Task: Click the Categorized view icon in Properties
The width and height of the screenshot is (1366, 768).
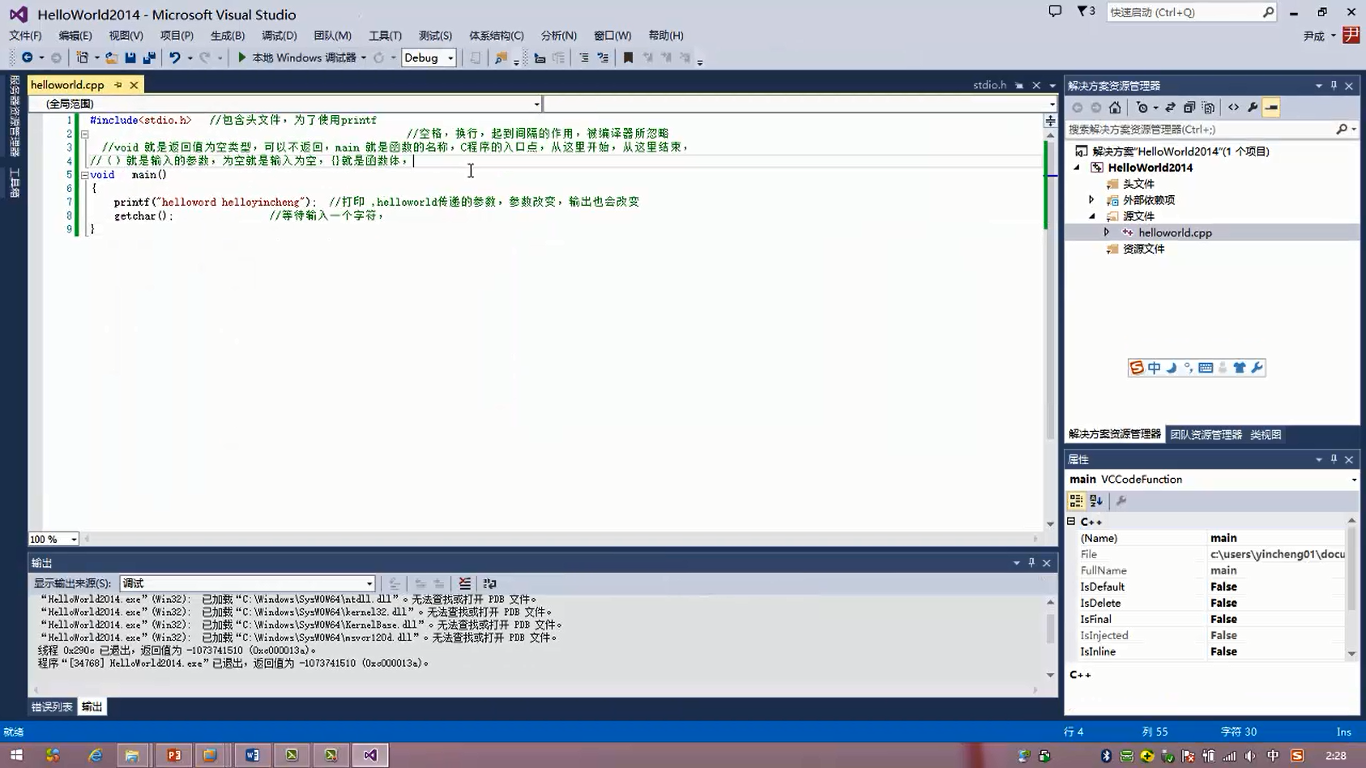Action: pyautogui.click(x=1077, y=502)
